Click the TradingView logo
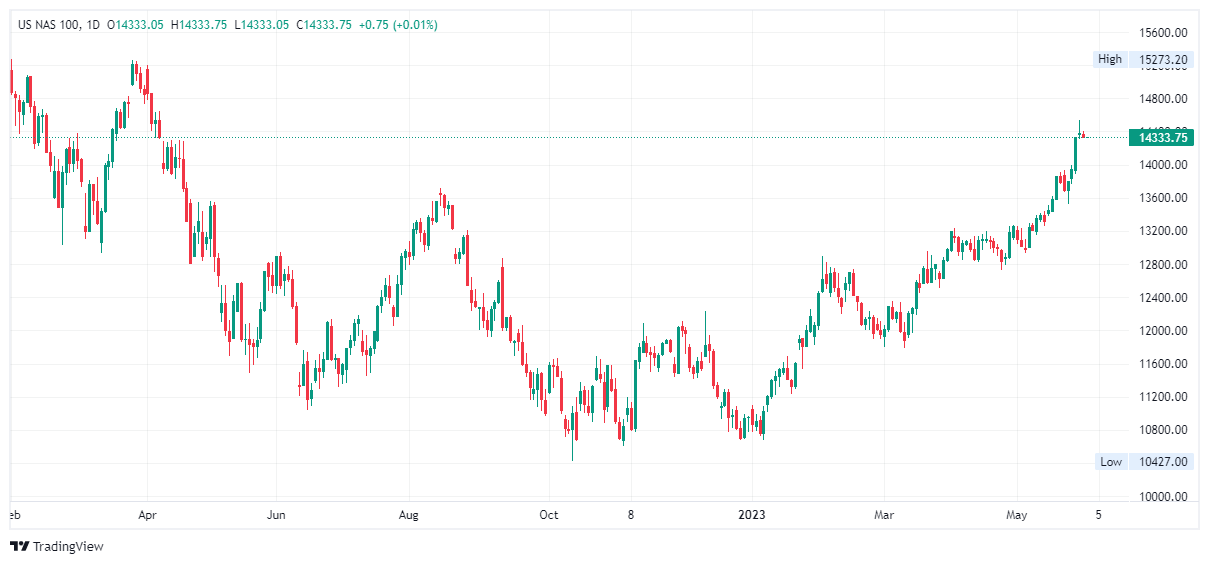Screen dimensions: 1209x564 (19, 546)
